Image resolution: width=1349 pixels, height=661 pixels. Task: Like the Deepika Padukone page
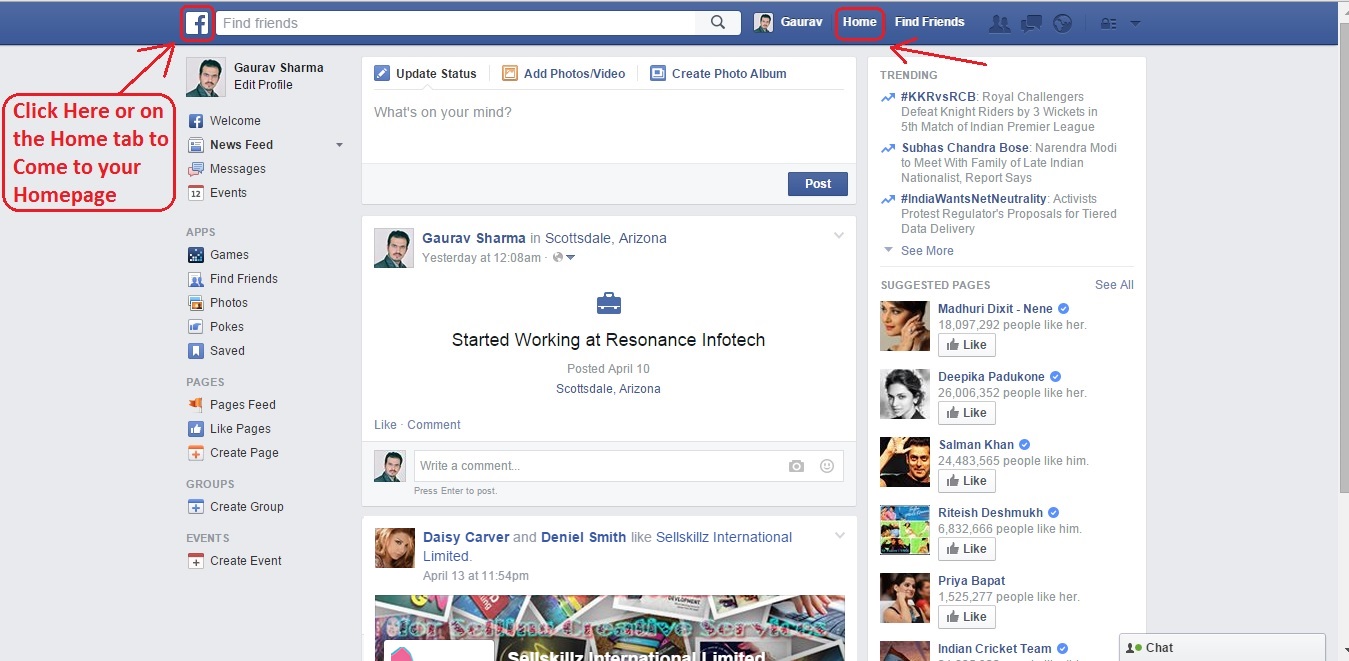pyautogui.click(x=966, y=413)
